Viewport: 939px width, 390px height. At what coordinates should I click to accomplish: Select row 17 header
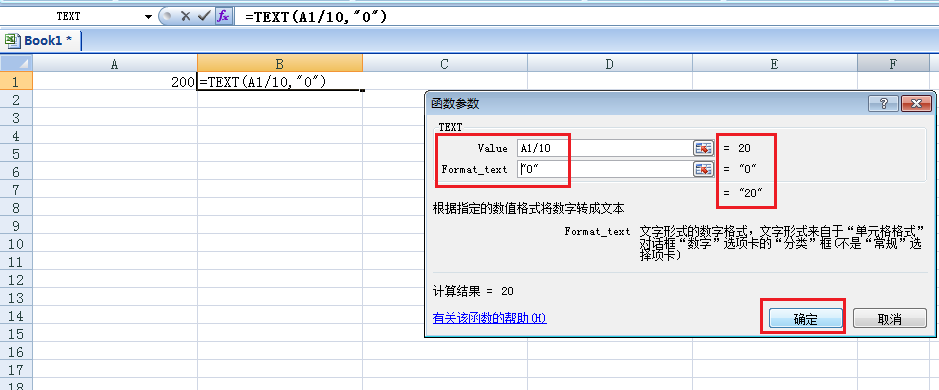tap(16, 370)
